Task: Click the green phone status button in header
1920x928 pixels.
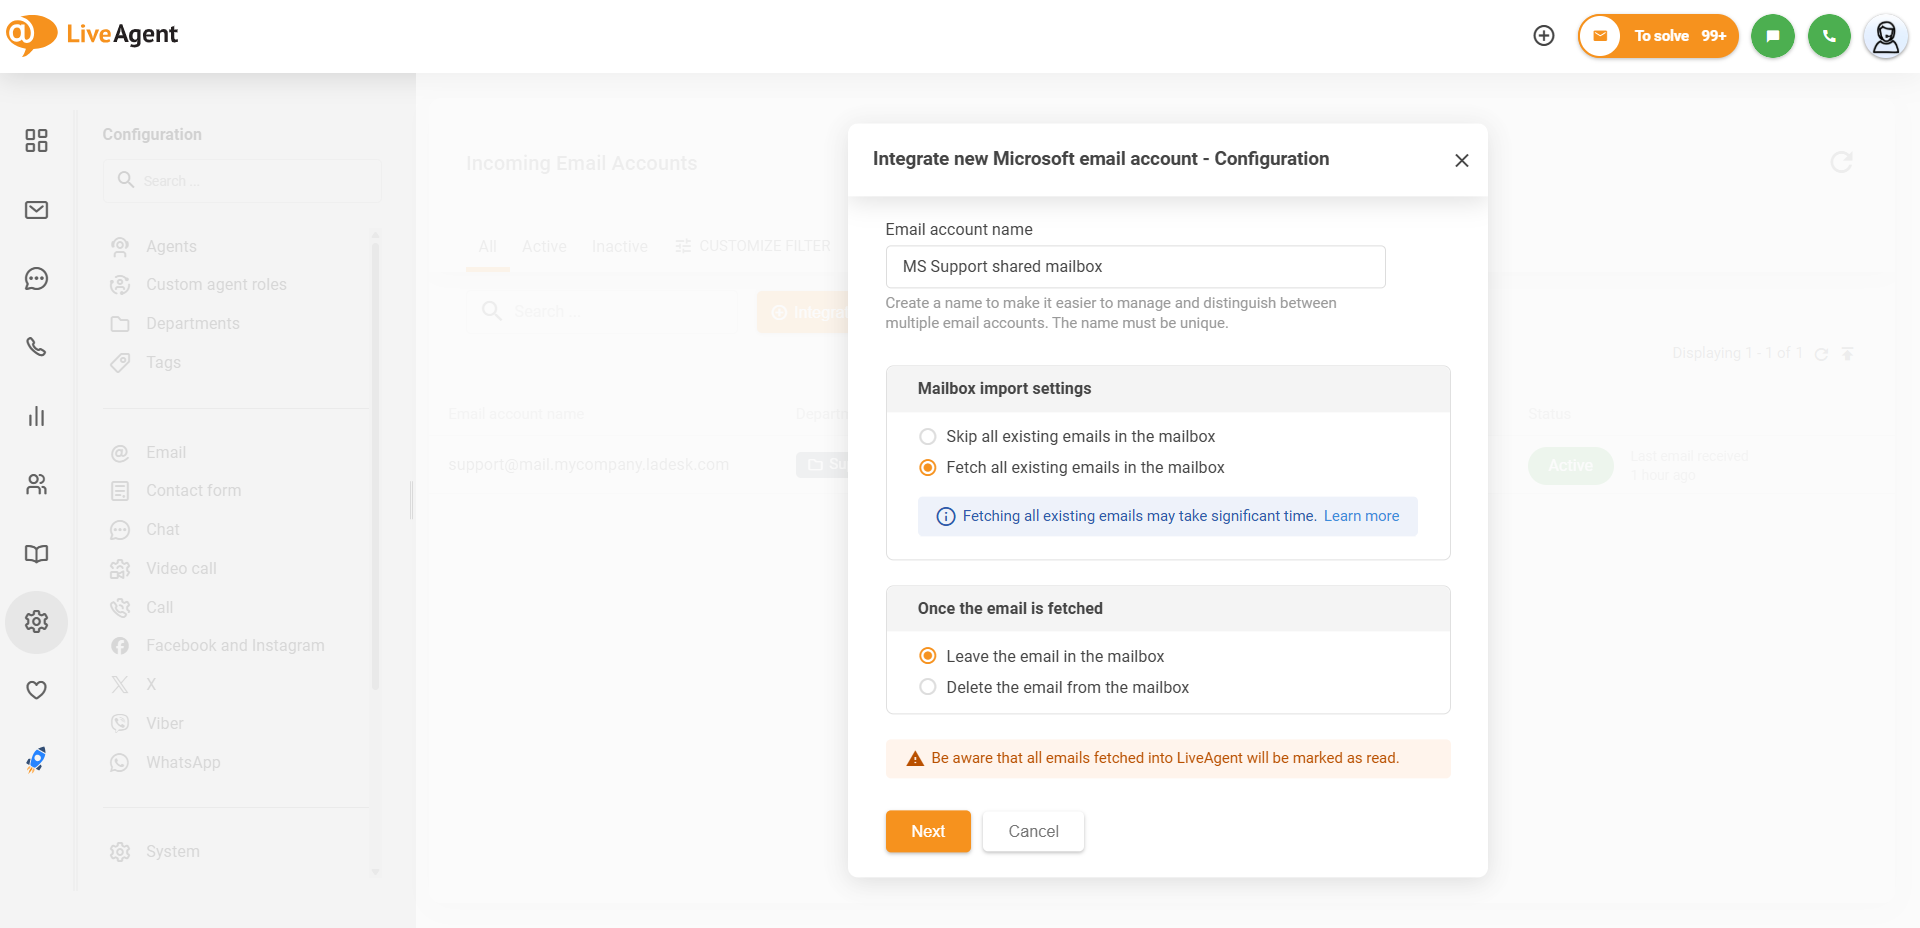Action: (1829, 36)
